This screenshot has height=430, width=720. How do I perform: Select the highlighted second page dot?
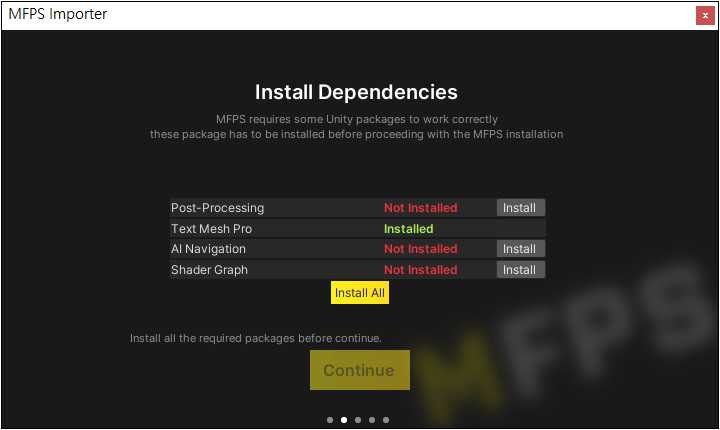coord(344,420)
